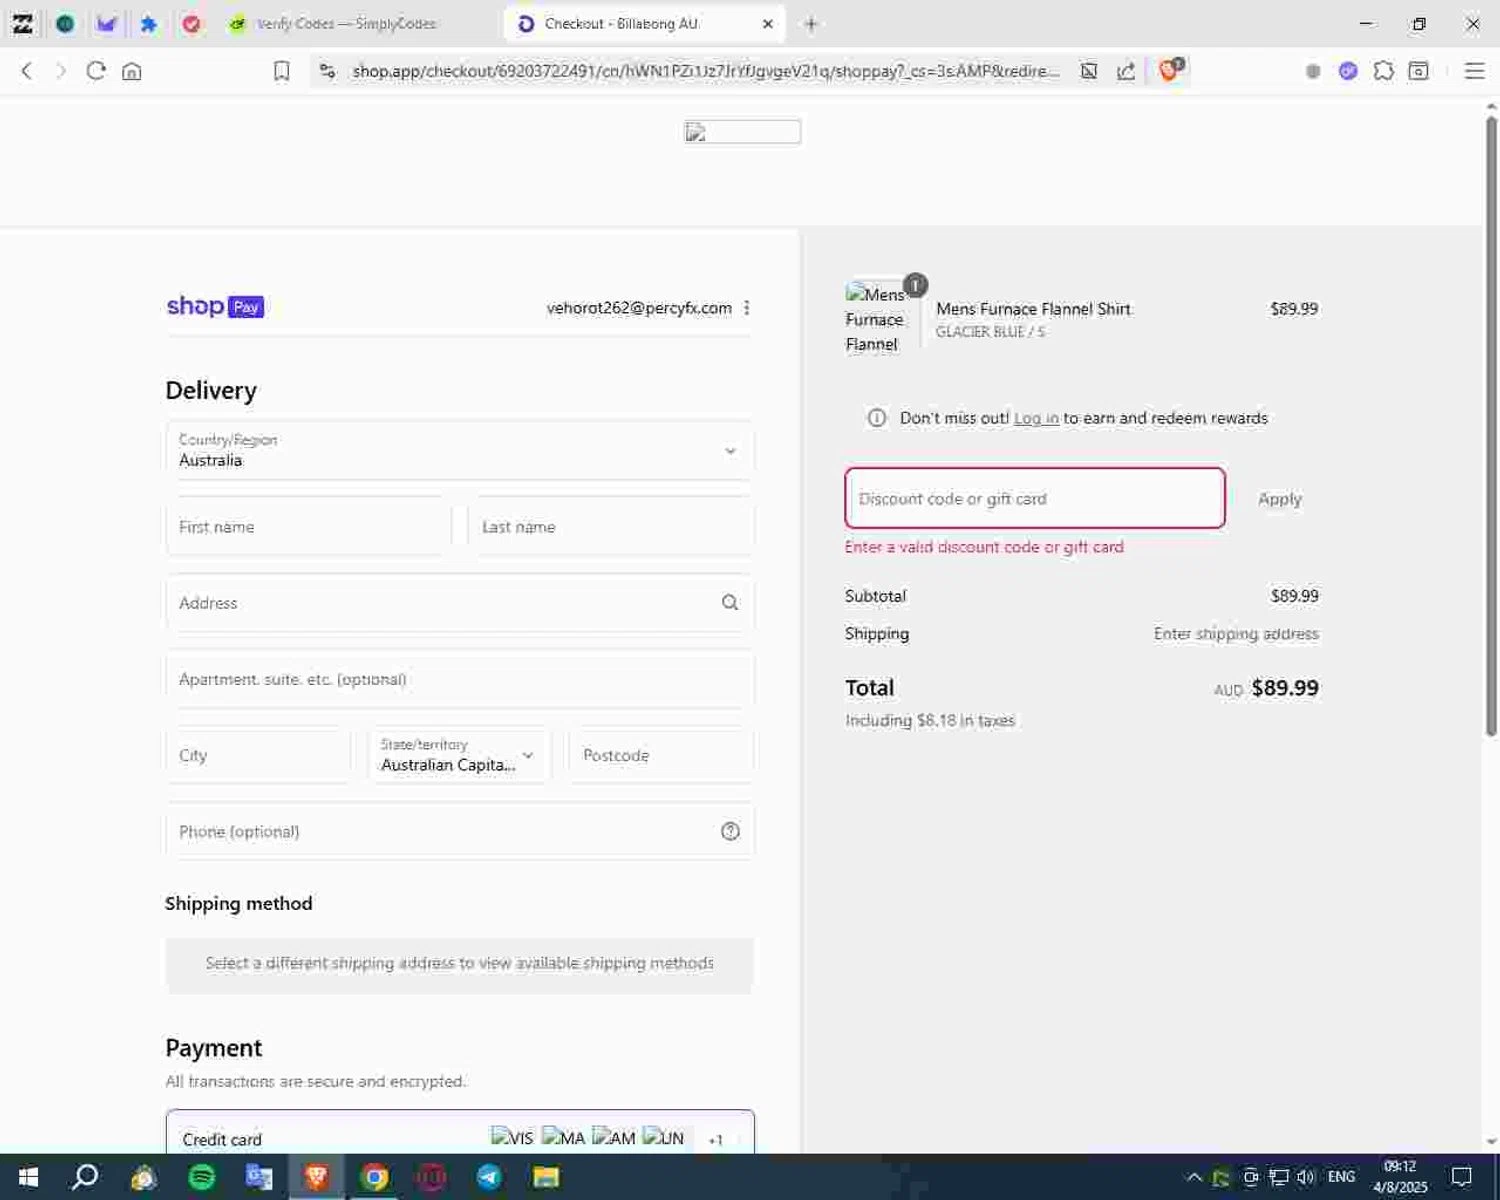Click the City field
This screenshot has height=1200, width=1500.
[x=258, y=755]
